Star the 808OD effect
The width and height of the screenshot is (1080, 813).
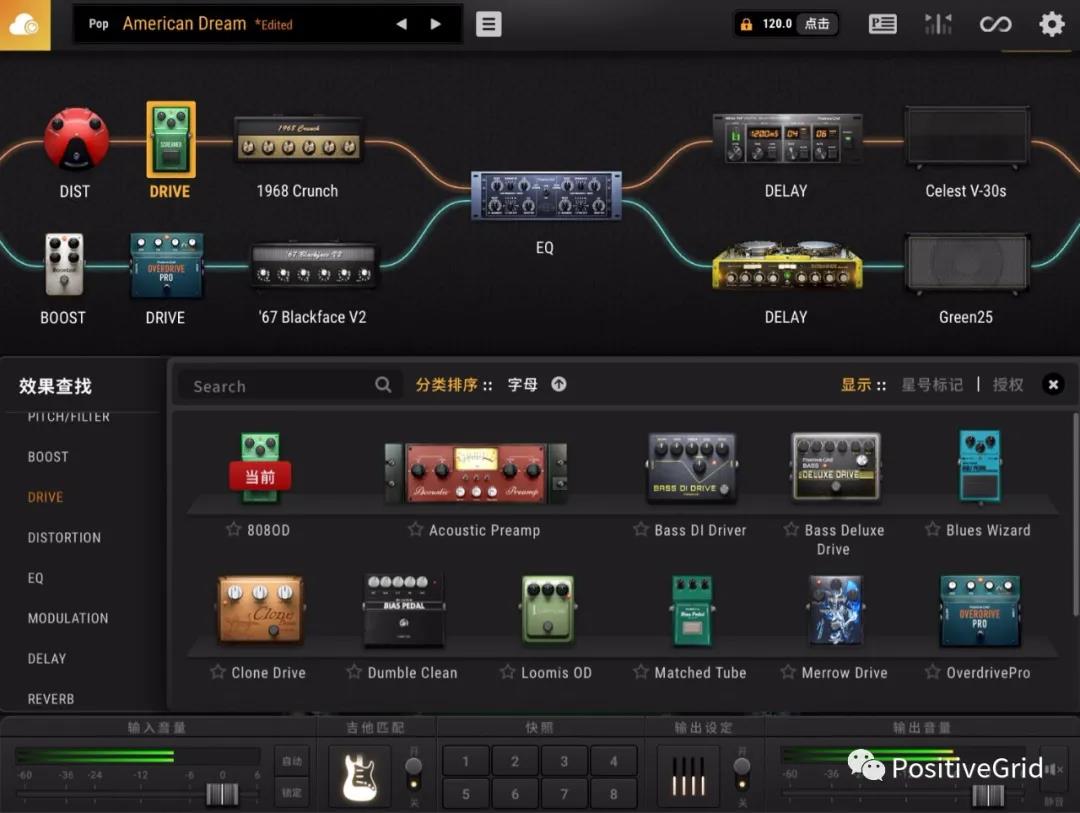tap(233, 529)
